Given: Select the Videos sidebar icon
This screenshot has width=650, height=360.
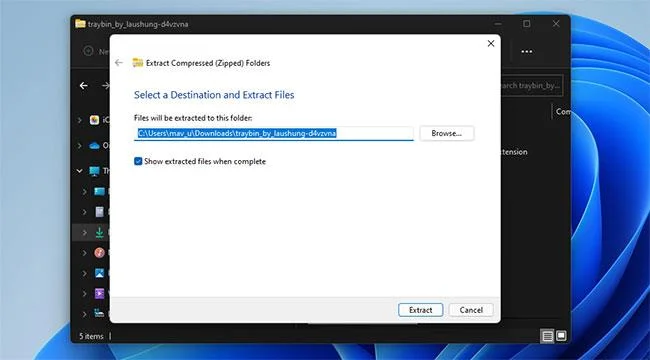Looking at the screenshot, I should click(x=99, y=294).
